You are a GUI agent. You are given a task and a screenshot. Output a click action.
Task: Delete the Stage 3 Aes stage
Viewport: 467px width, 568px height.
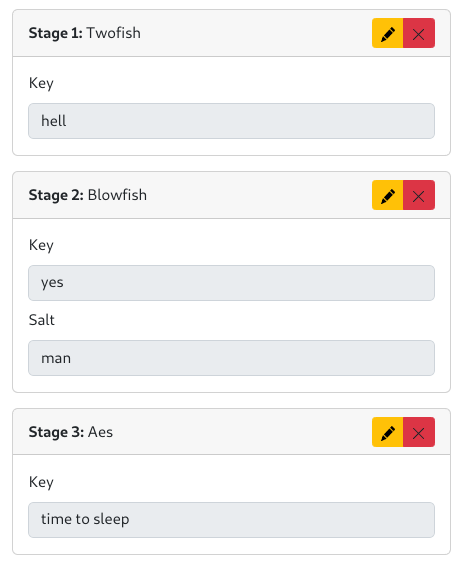click(x=419, y=432)
